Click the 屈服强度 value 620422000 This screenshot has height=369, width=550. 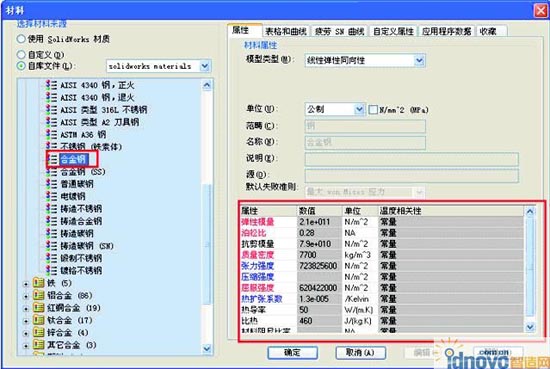(318, 288)
